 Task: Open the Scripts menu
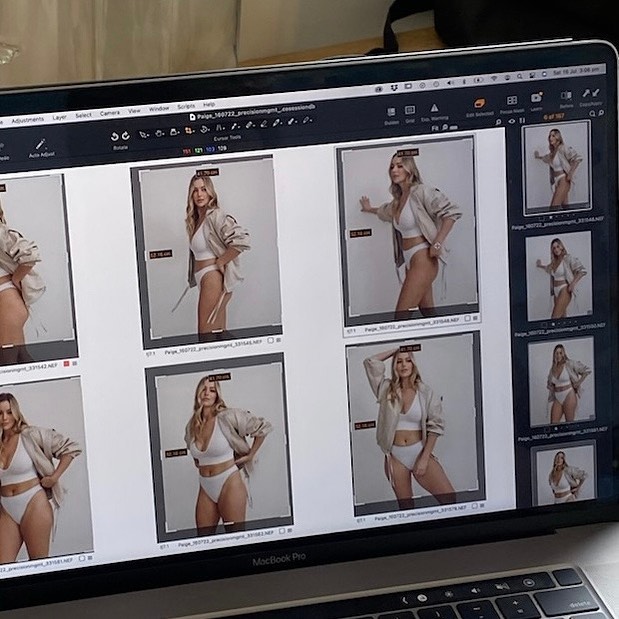click(186, 106)
